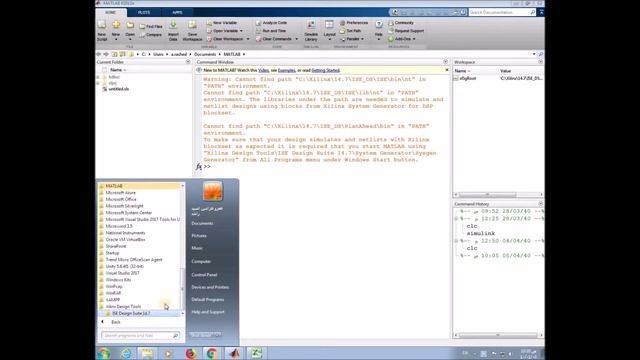Open the Clear Workspace dropdown

(x=248, y=39)
